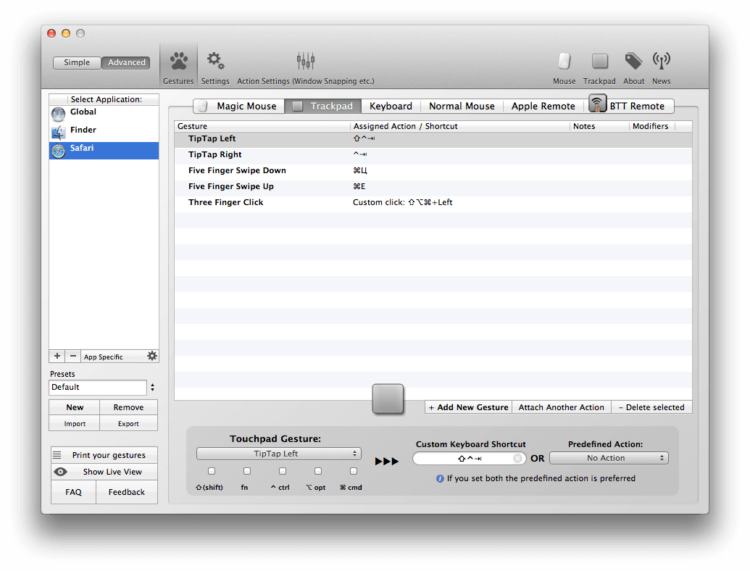Add application with plus button
The height and width of the screenshot is (571, 750).
(x=57, y=356)
